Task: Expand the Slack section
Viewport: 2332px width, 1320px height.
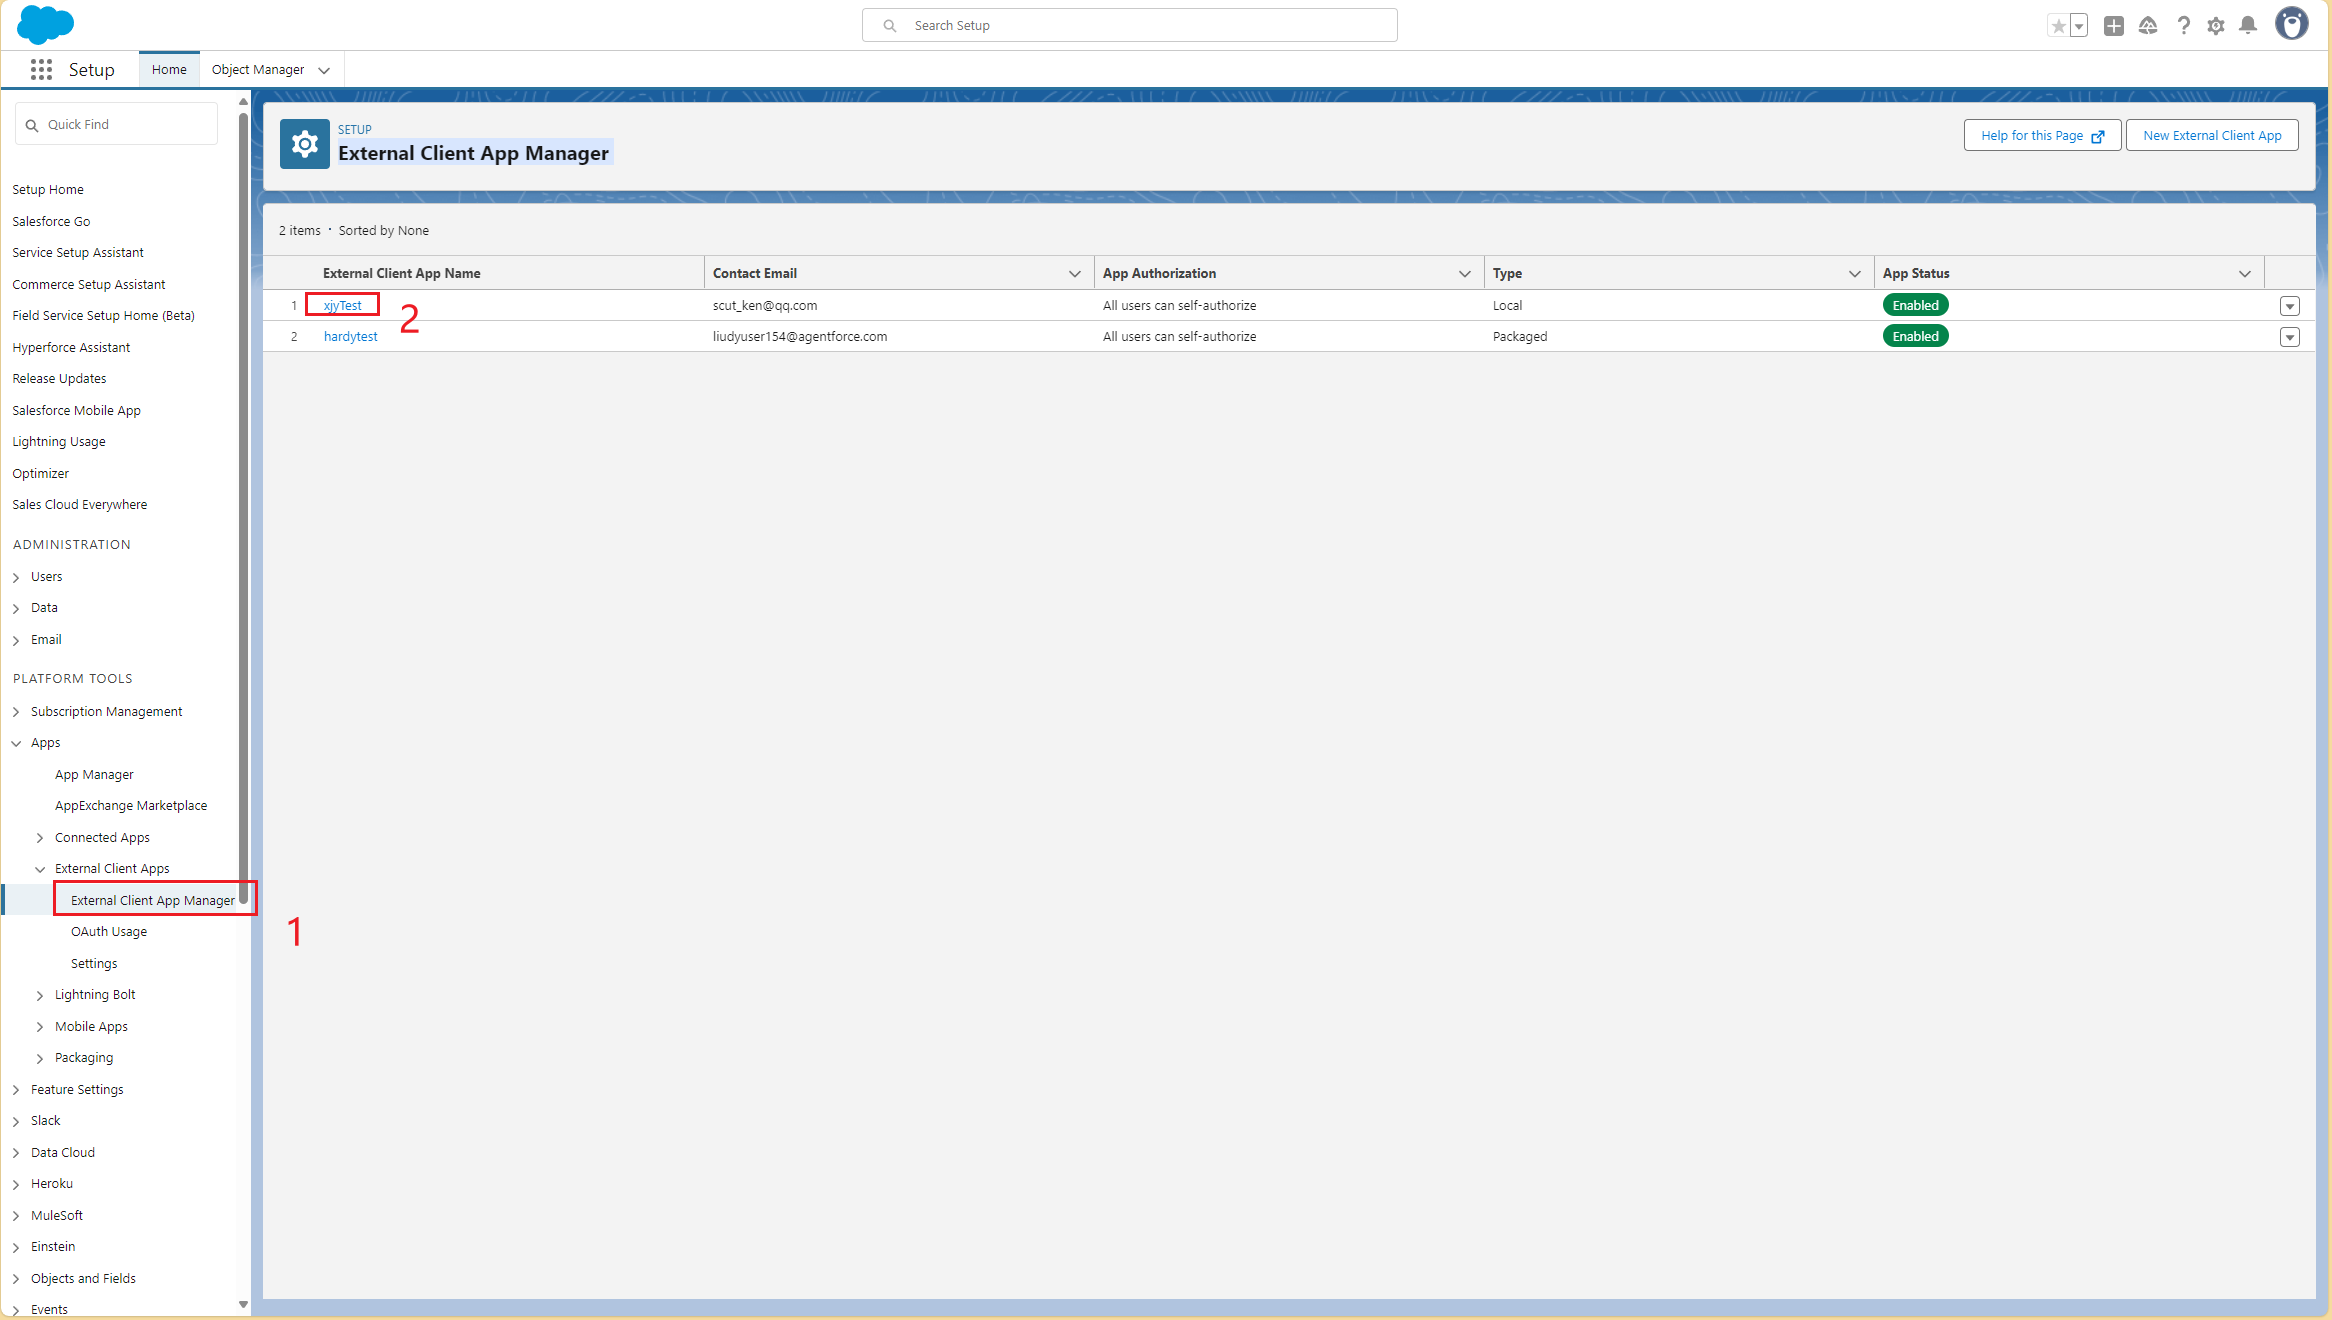Action: [x=16, y=1121]
